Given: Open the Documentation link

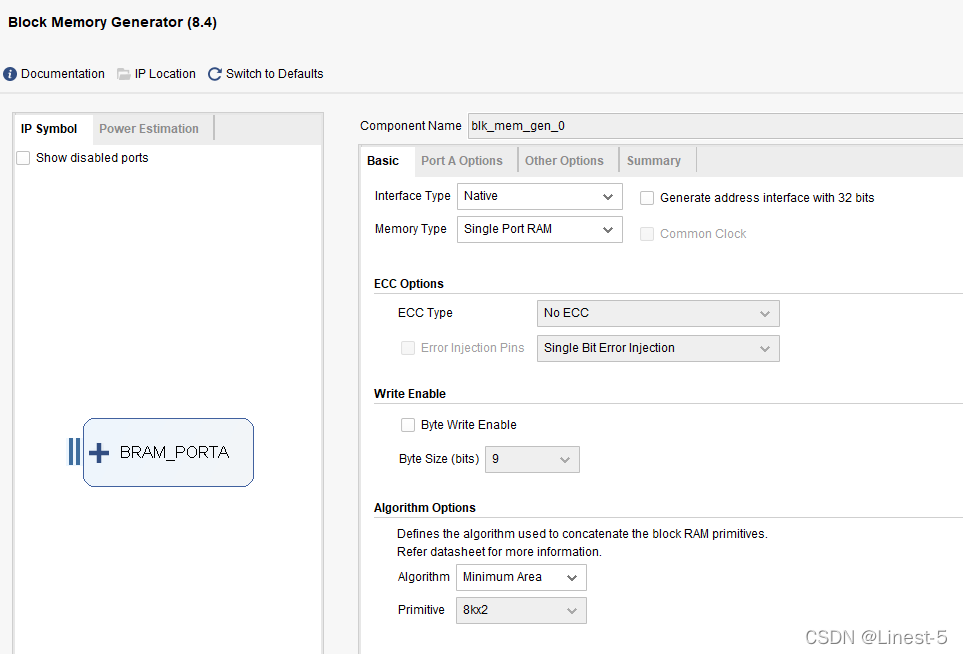Looking at the screenshot, I should pyautogui.click(x=63, y=74).
